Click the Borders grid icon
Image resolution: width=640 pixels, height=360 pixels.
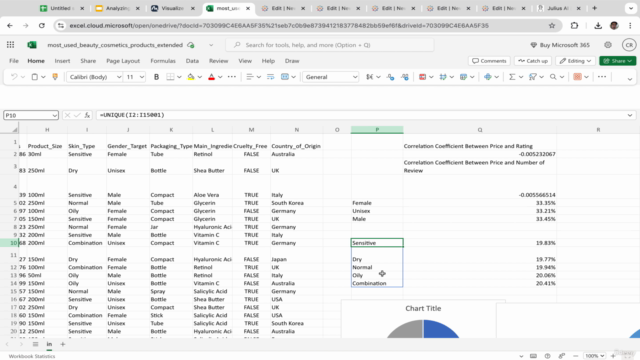[170, 77]
